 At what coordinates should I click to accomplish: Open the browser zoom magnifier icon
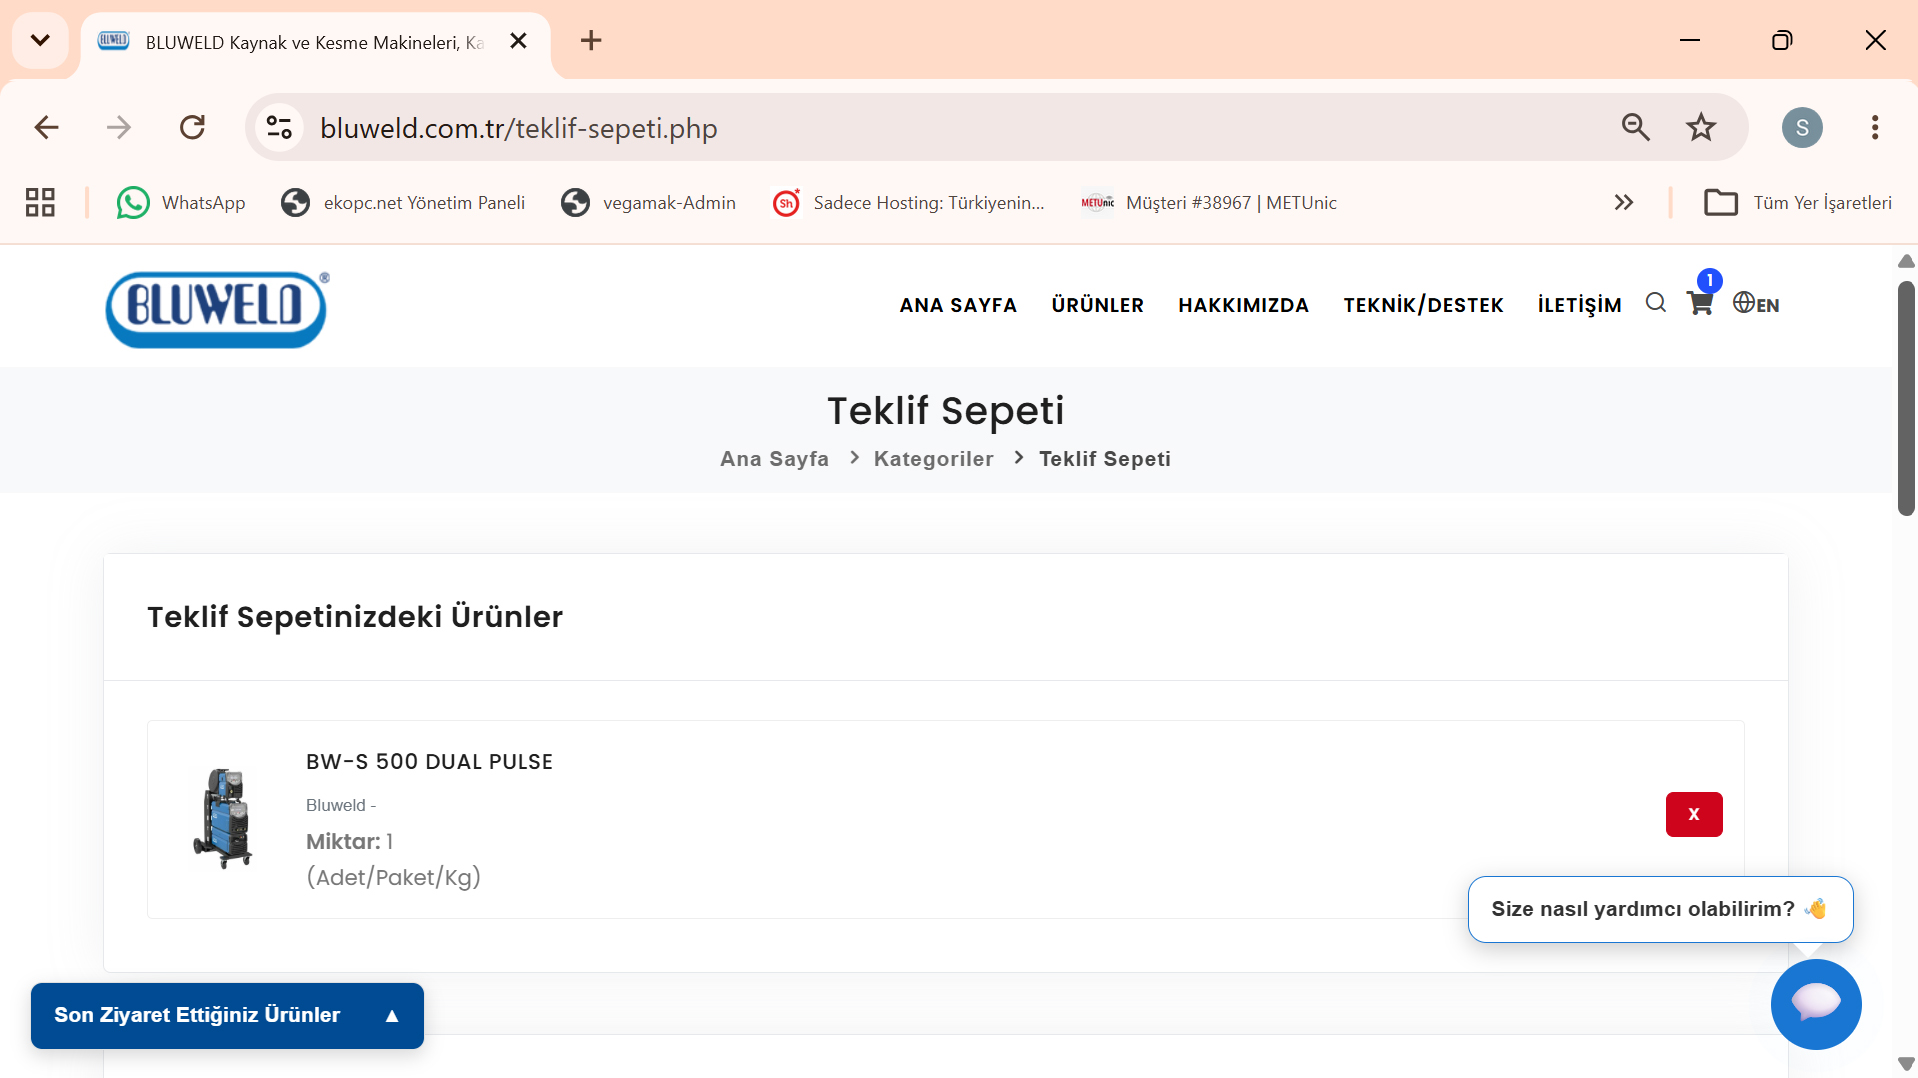1636,127
